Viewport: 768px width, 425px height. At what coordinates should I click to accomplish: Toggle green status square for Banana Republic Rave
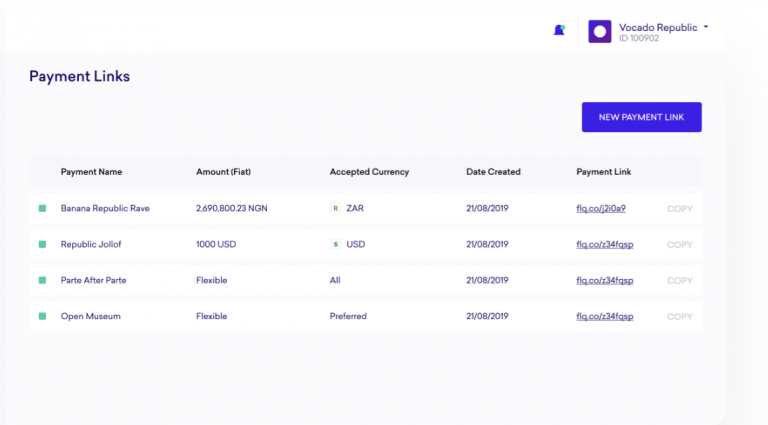(x=43, y=209)
